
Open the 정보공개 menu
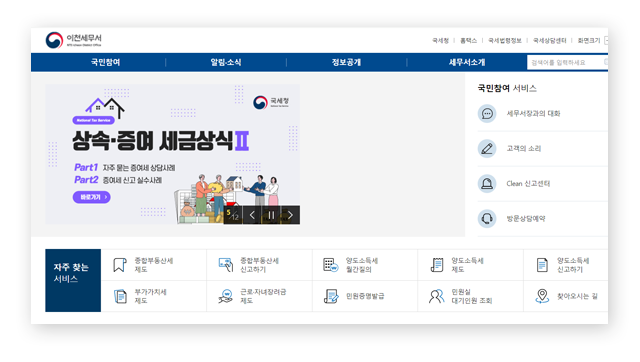coord(346,62)
